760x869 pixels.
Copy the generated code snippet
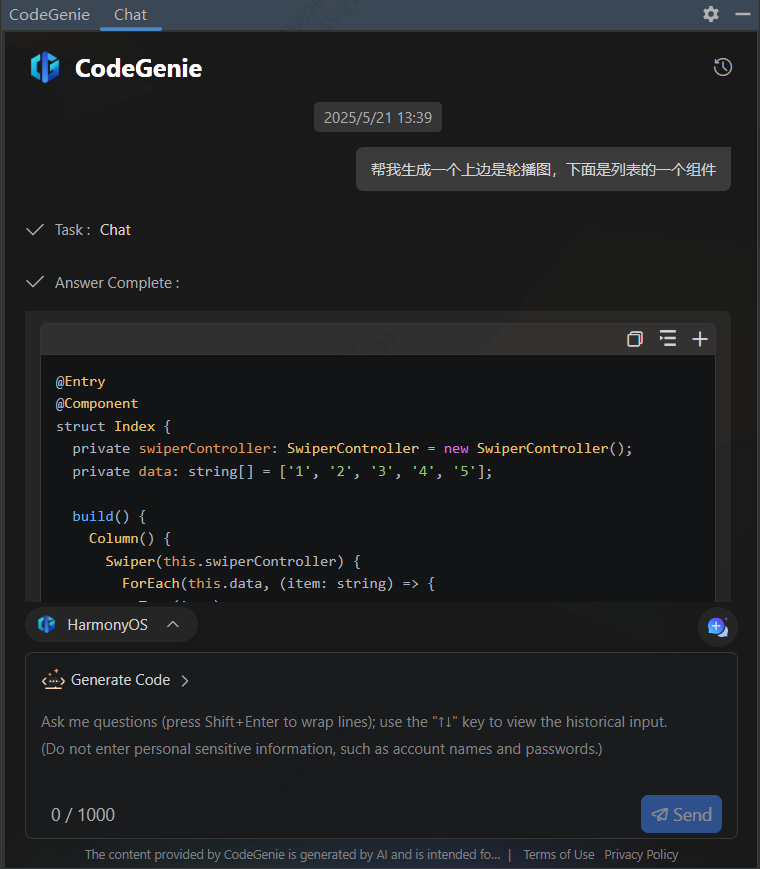point(635,339)
